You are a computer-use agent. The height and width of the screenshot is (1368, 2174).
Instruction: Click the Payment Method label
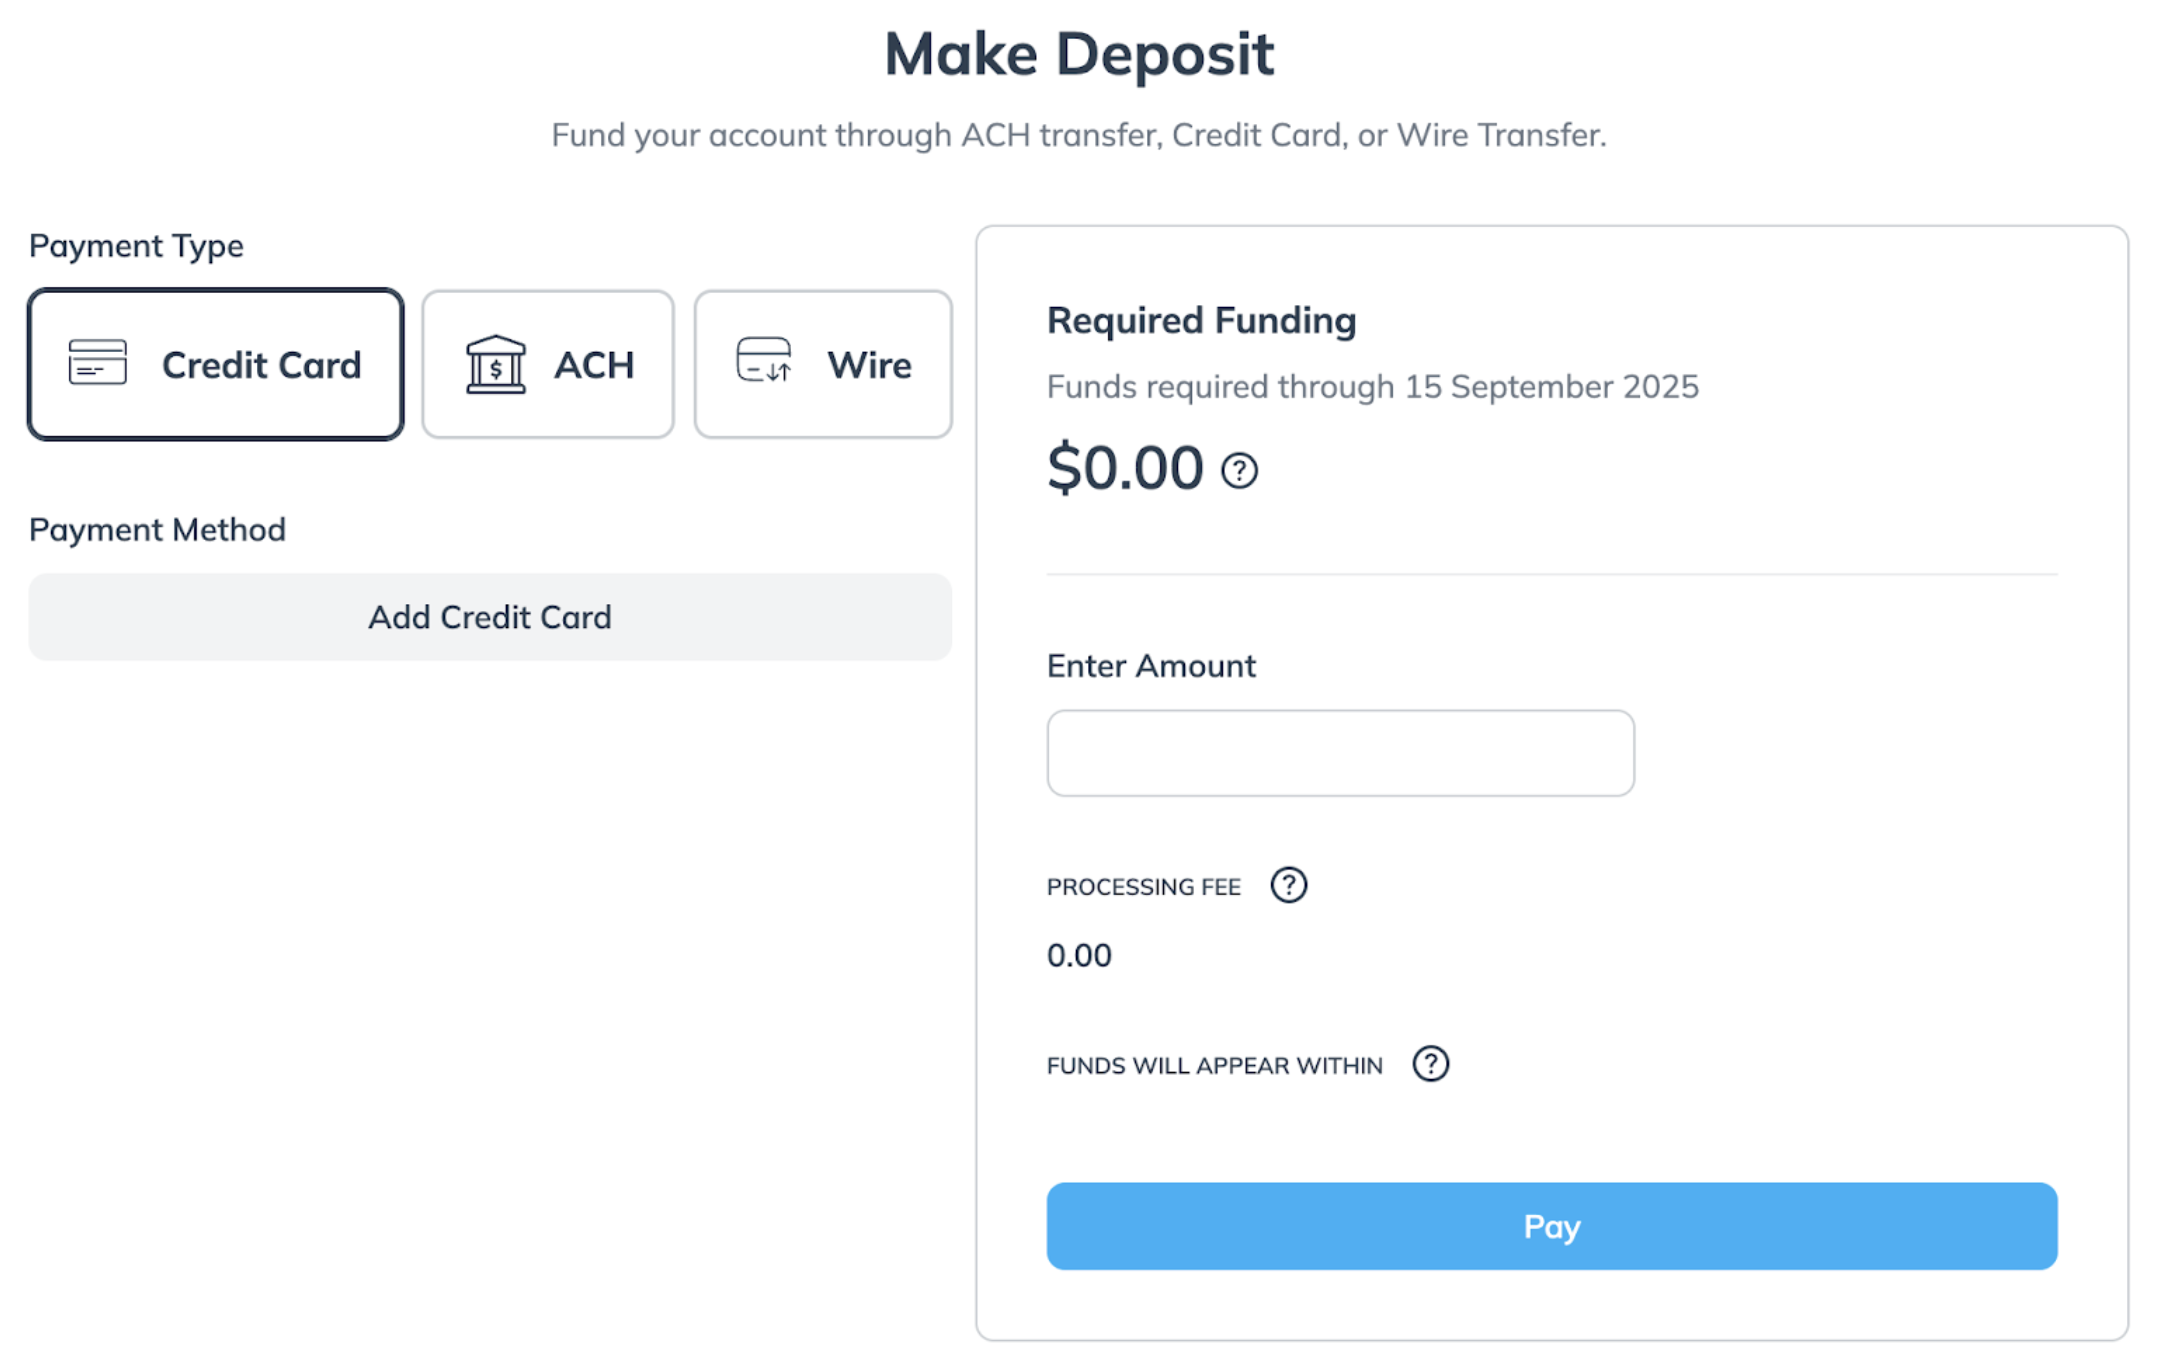click(157, 530)
